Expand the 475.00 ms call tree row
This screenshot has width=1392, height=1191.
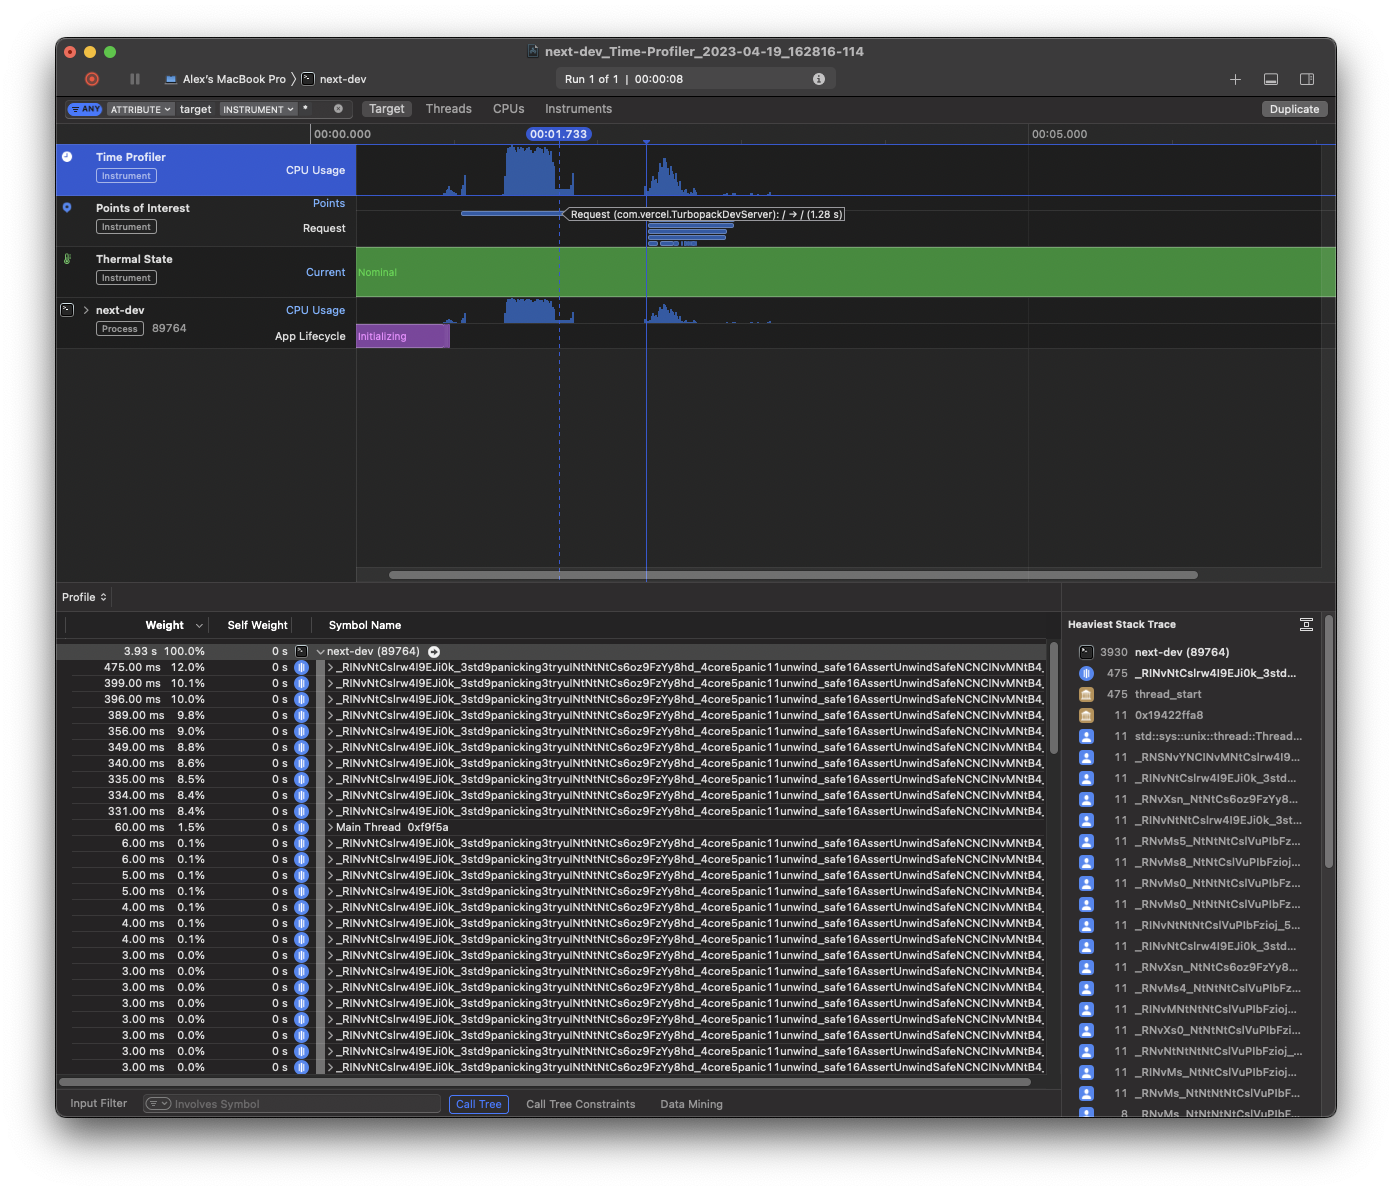[330, 667]
